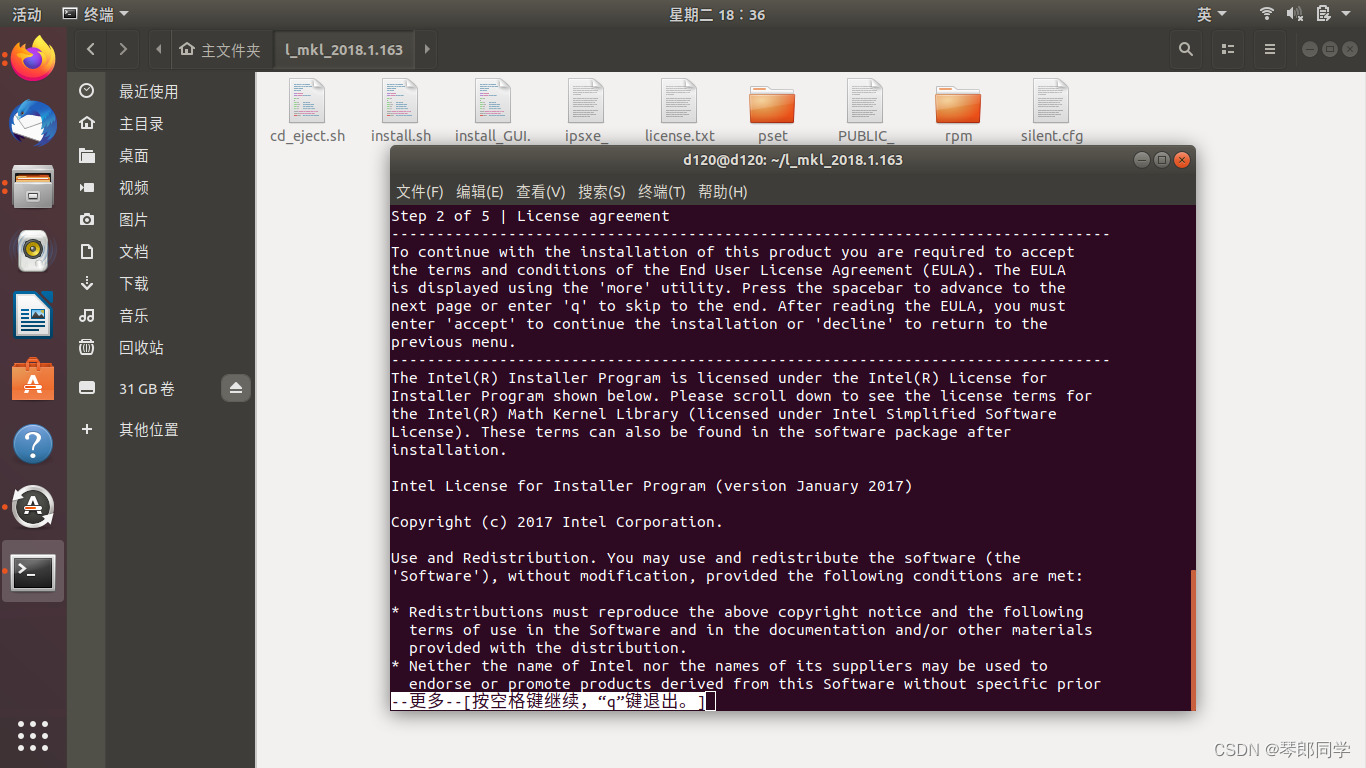Click the --更多-- prompt line in terminal
Viewport: 1366px width, 768px height.
552,702
